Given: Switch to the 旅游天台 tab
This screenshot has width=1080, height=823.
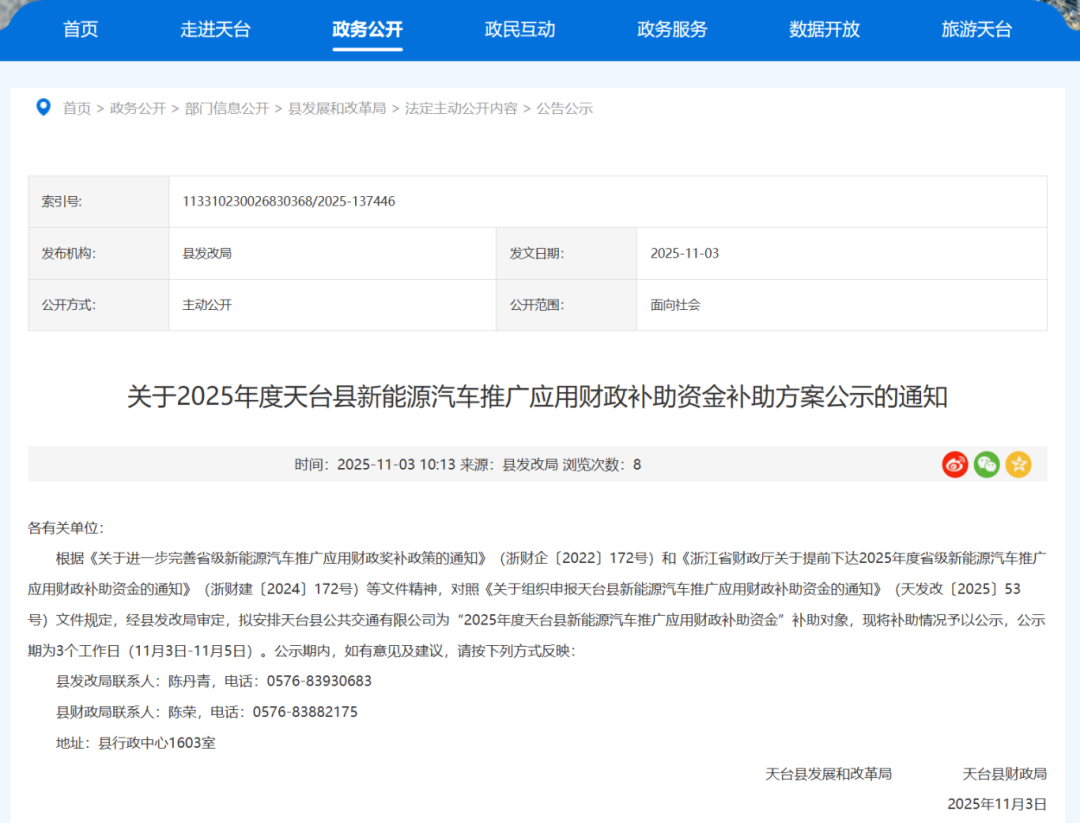Looking at the screenshot, I should (975, 30).
